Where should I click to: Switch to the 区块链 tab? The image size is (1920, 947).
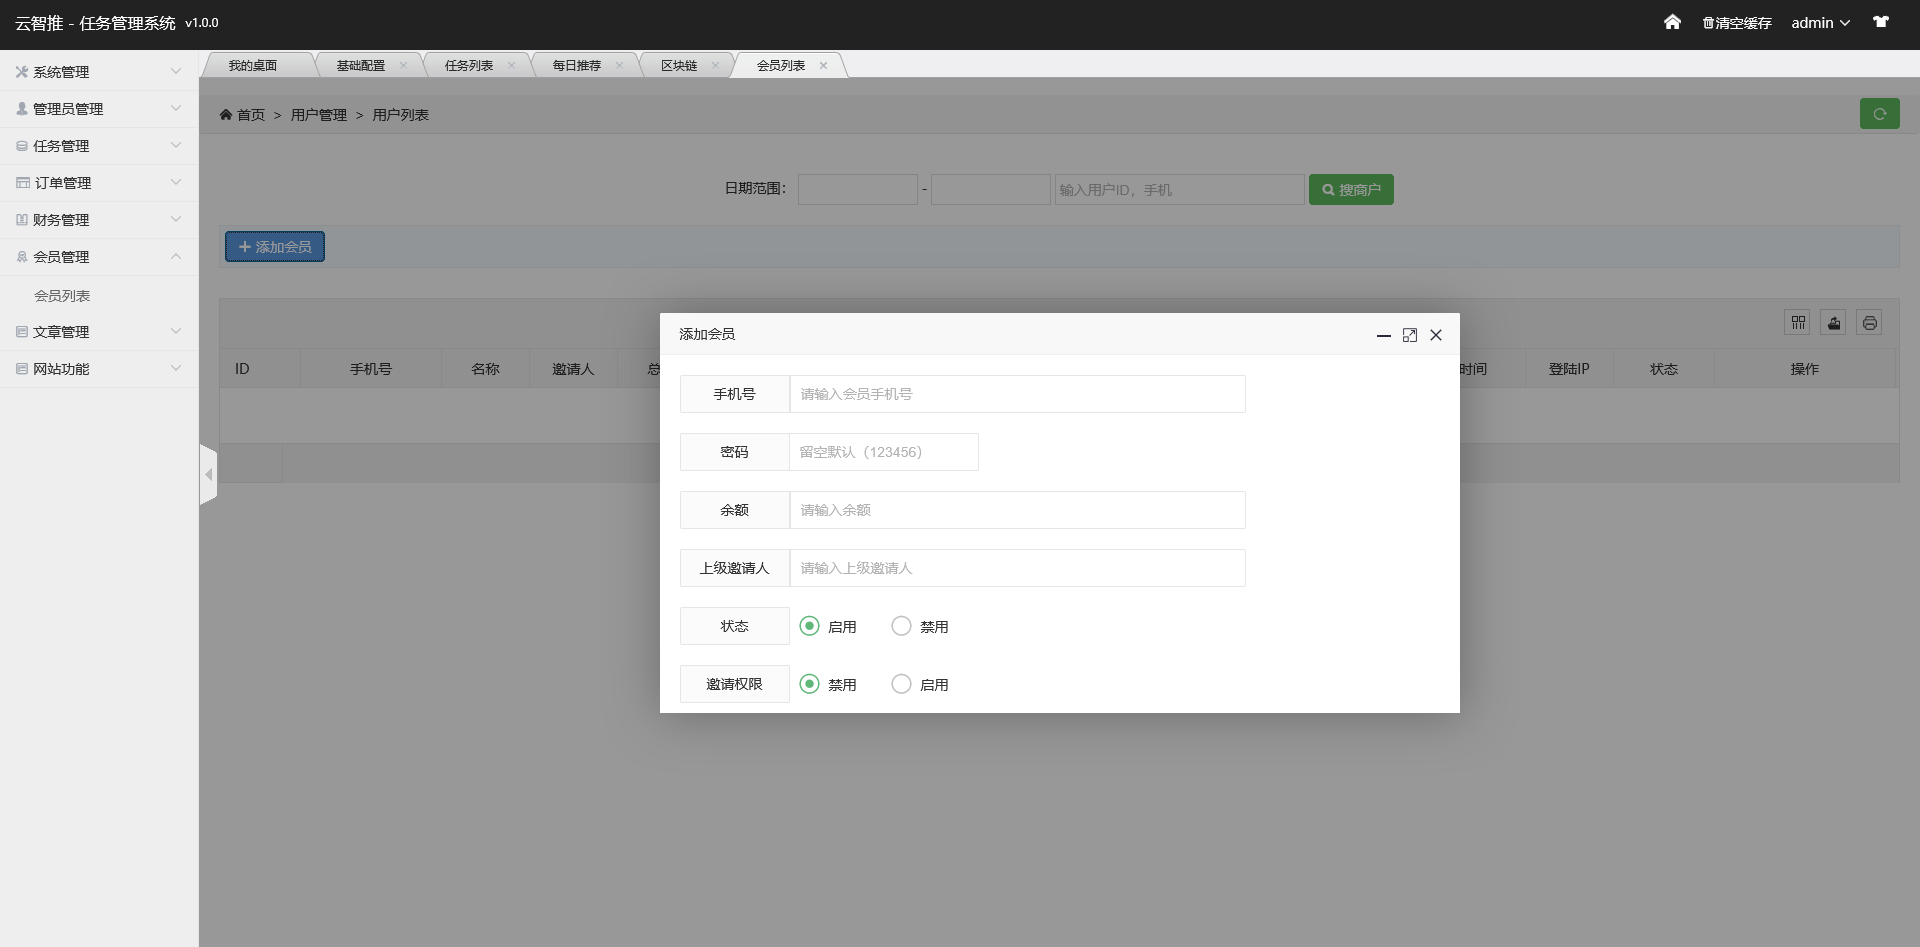679,66
